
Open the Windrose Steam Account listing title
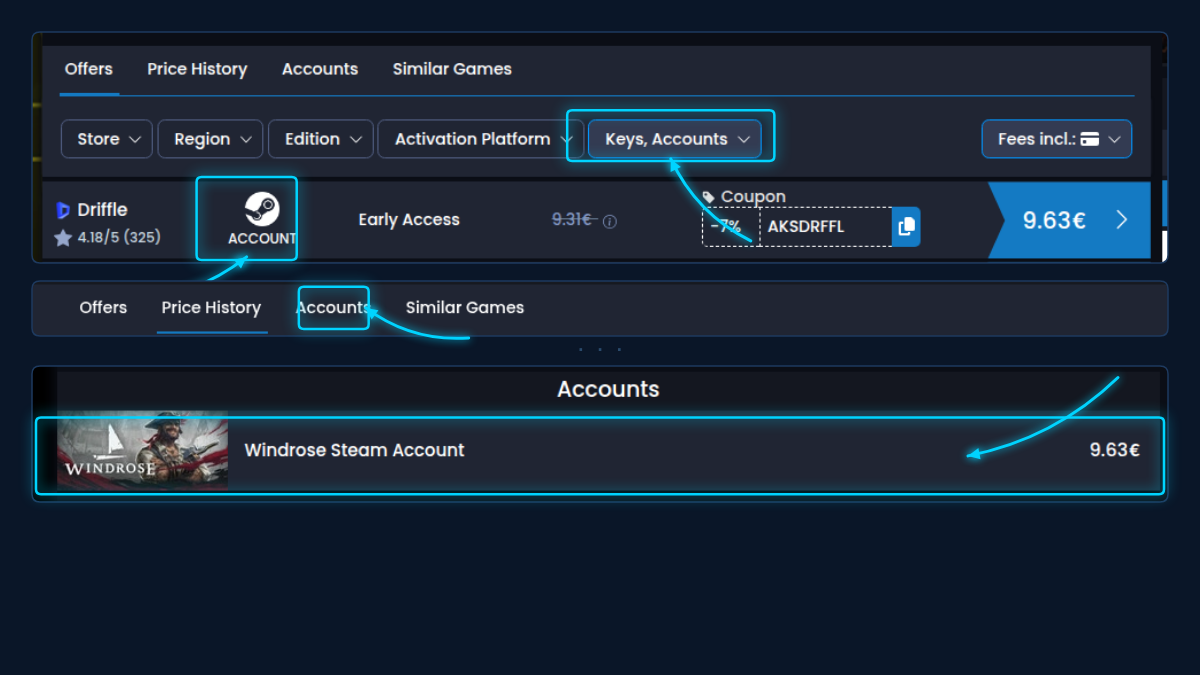point(354,450)
